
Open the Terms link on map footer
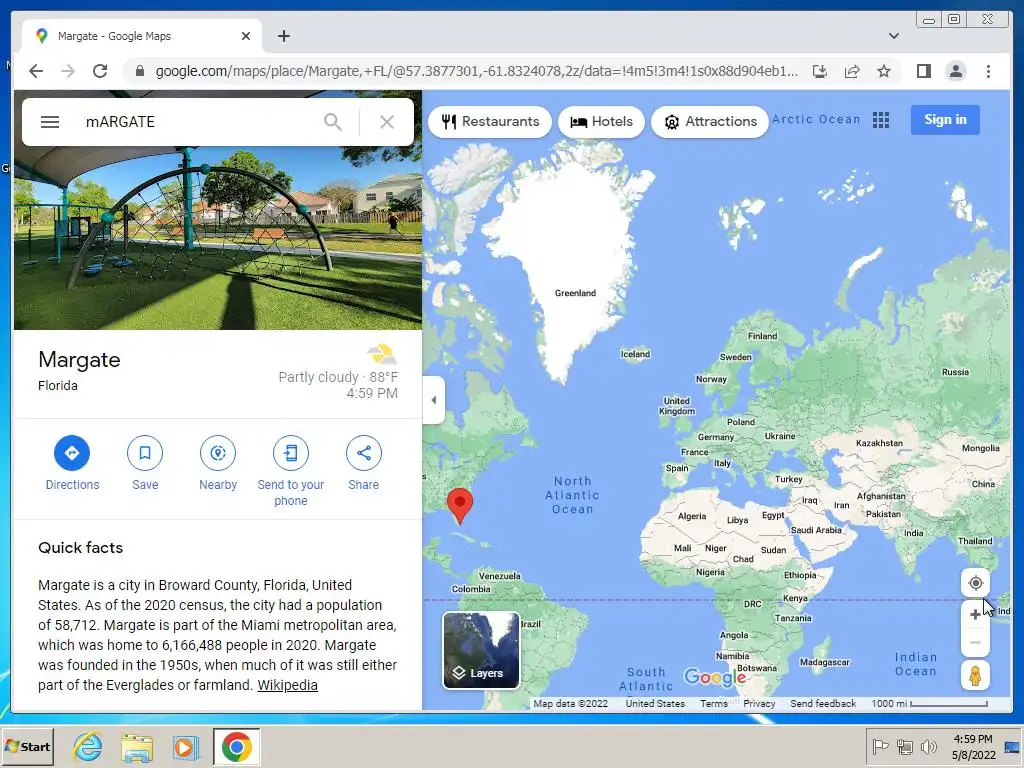714,703
